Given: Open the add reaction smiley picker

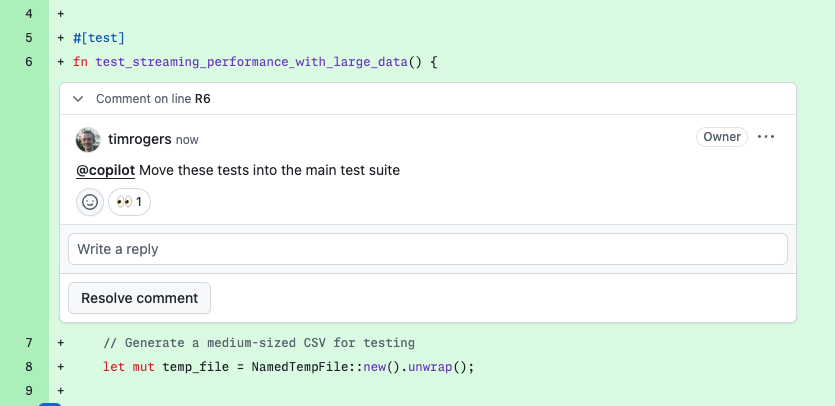Looking at the screenshot, I should click(90, 202).
